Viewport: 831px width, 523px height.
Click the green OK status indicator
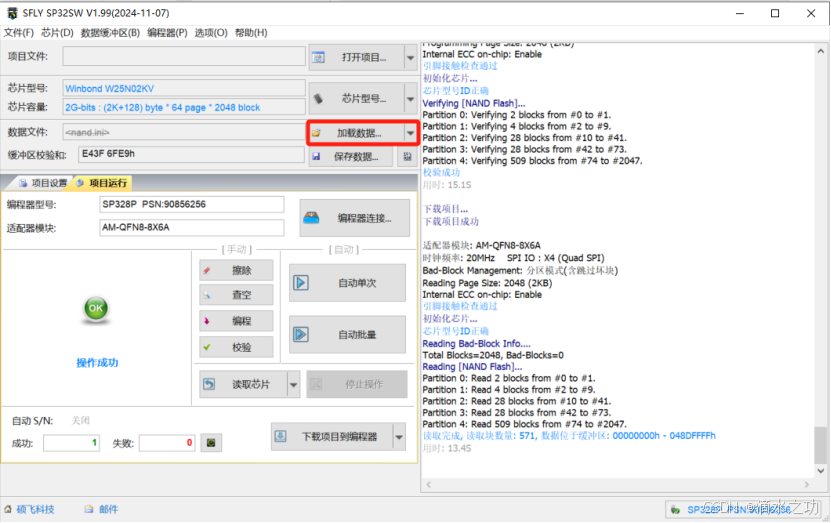pos(96,308)
